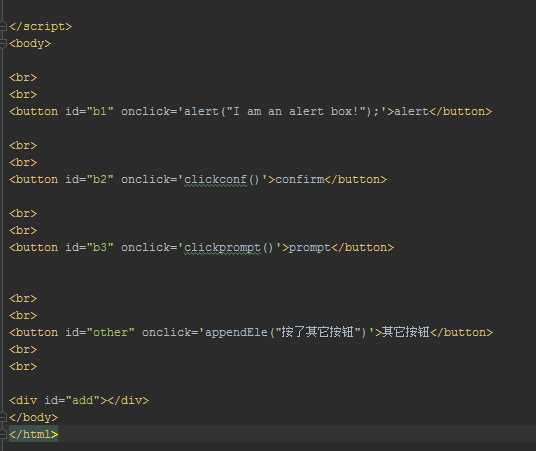The image size is (536, 451).
Task: Click the </button> closing tag on the b2 line
Action: tap(356, 180)
